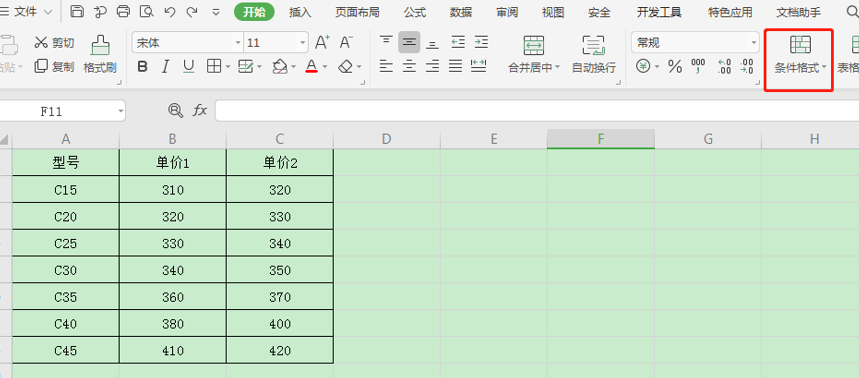The height and width of the screenshot is (378, 859).
Task: Expand the fill color dropdown arrow
Action: [294, 67]
